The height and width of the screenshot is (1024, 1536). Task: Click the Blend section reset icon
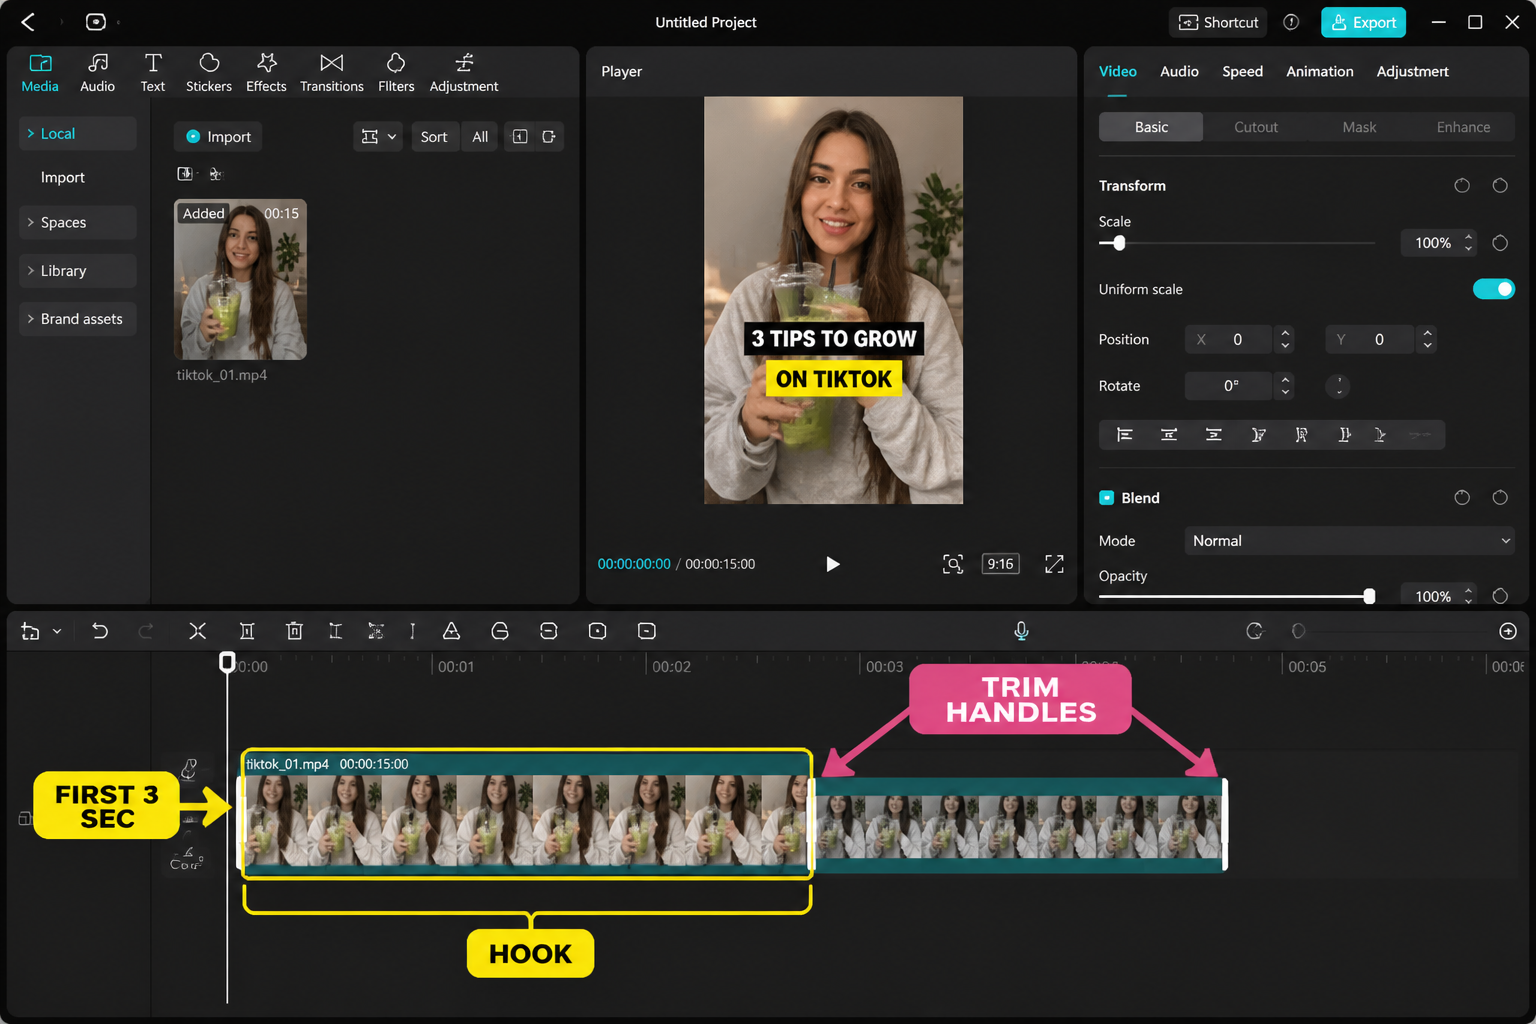click(1462, 498)
